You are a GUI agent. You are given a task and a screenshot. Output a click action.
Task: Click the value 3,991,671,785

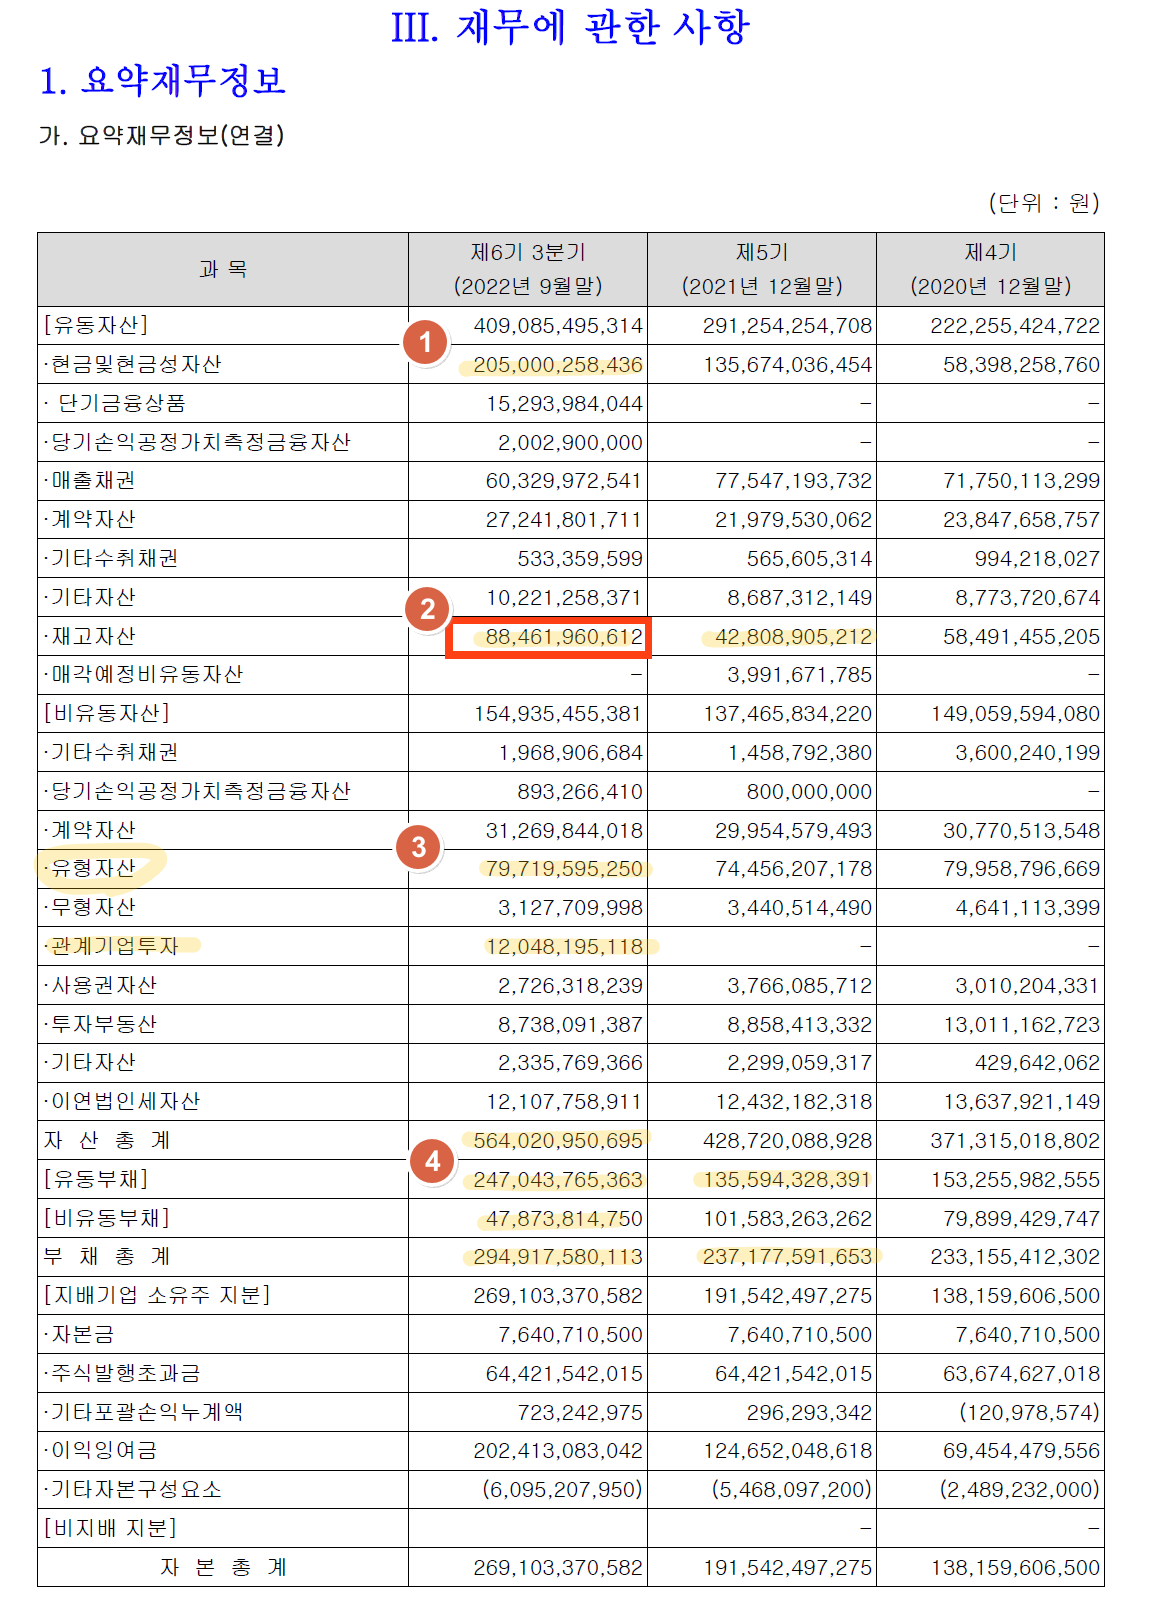click(799, 675)
